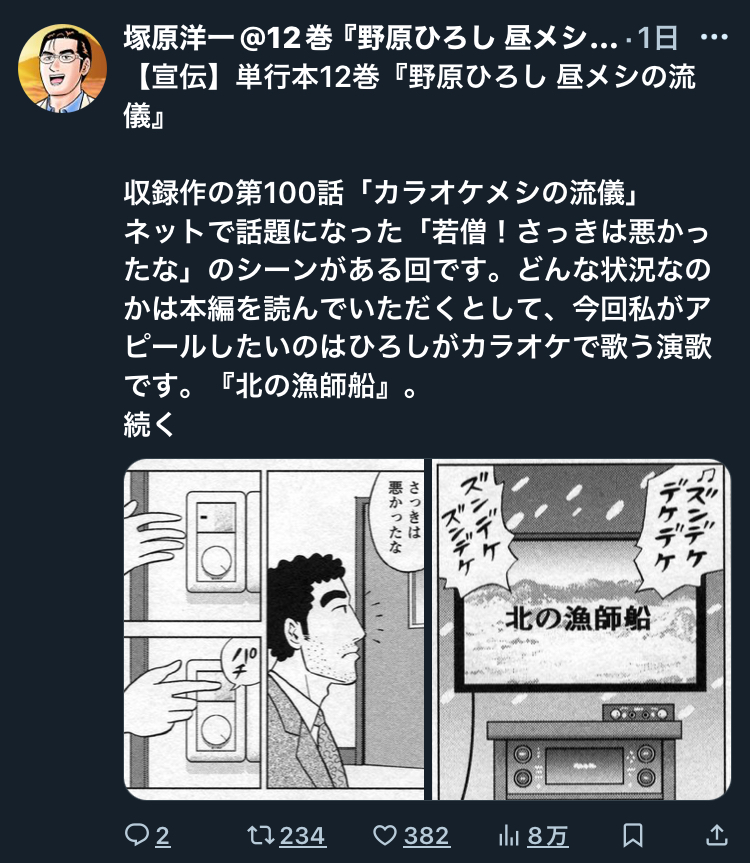
Task: Like the post with the heart icon
Action: (x=385, y=835)
